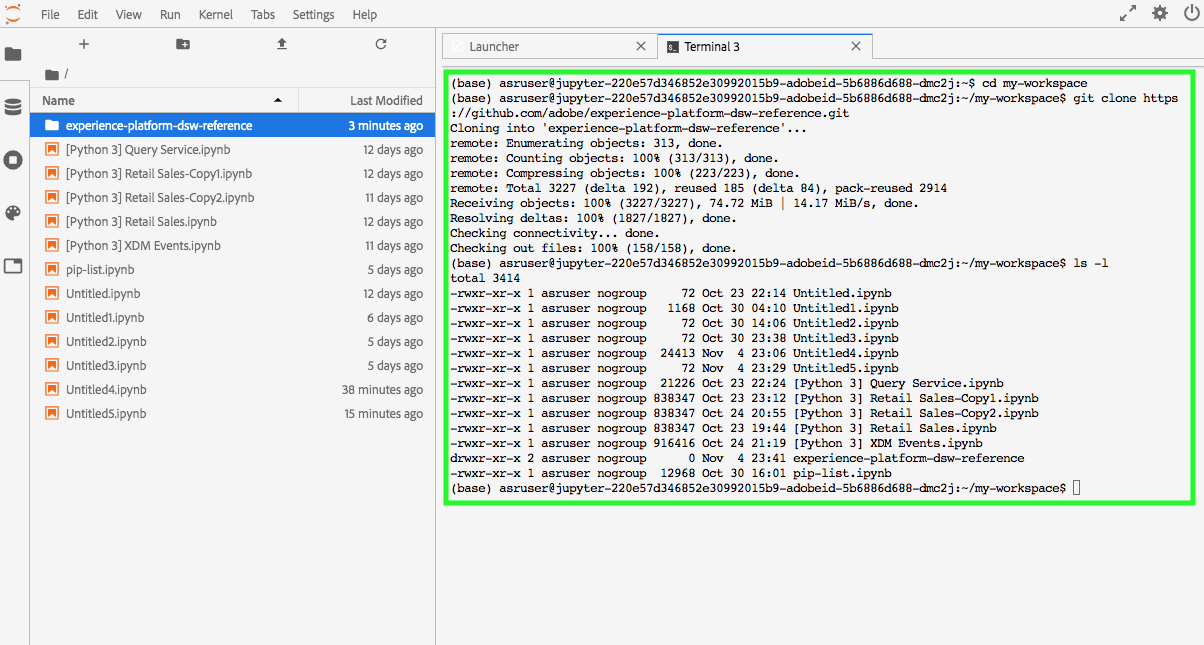Viewport: 1204px width, 645px height.
Task: Create a new folder
Action: point(183,44)
